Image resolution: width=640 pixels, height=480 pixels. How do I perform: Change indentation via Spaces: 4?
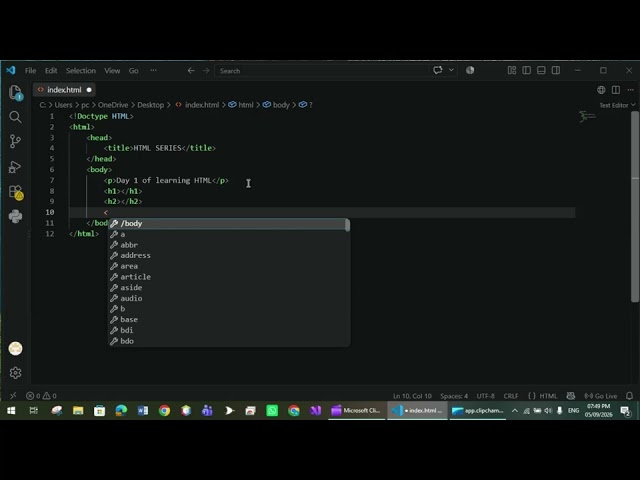(x=454, y=396)
